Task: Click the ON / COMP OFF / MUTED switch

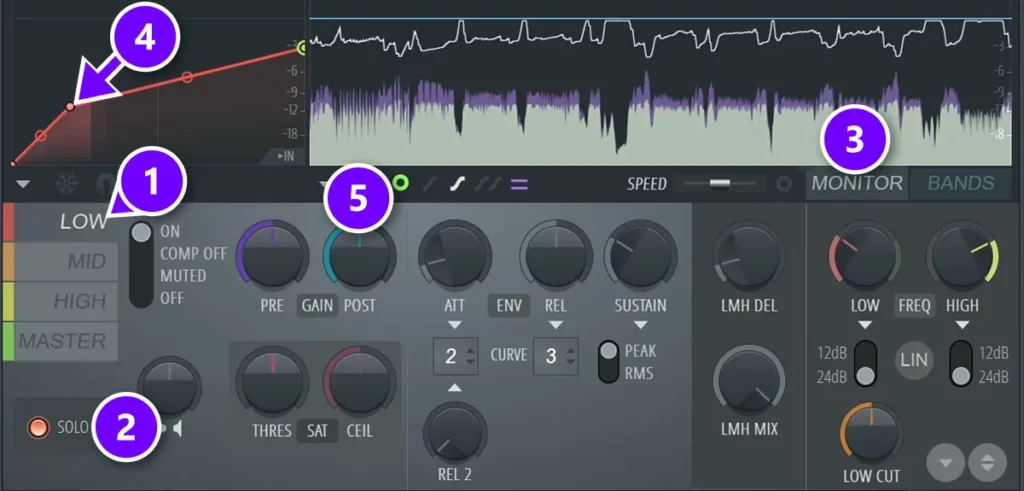Action: point(140,264)
